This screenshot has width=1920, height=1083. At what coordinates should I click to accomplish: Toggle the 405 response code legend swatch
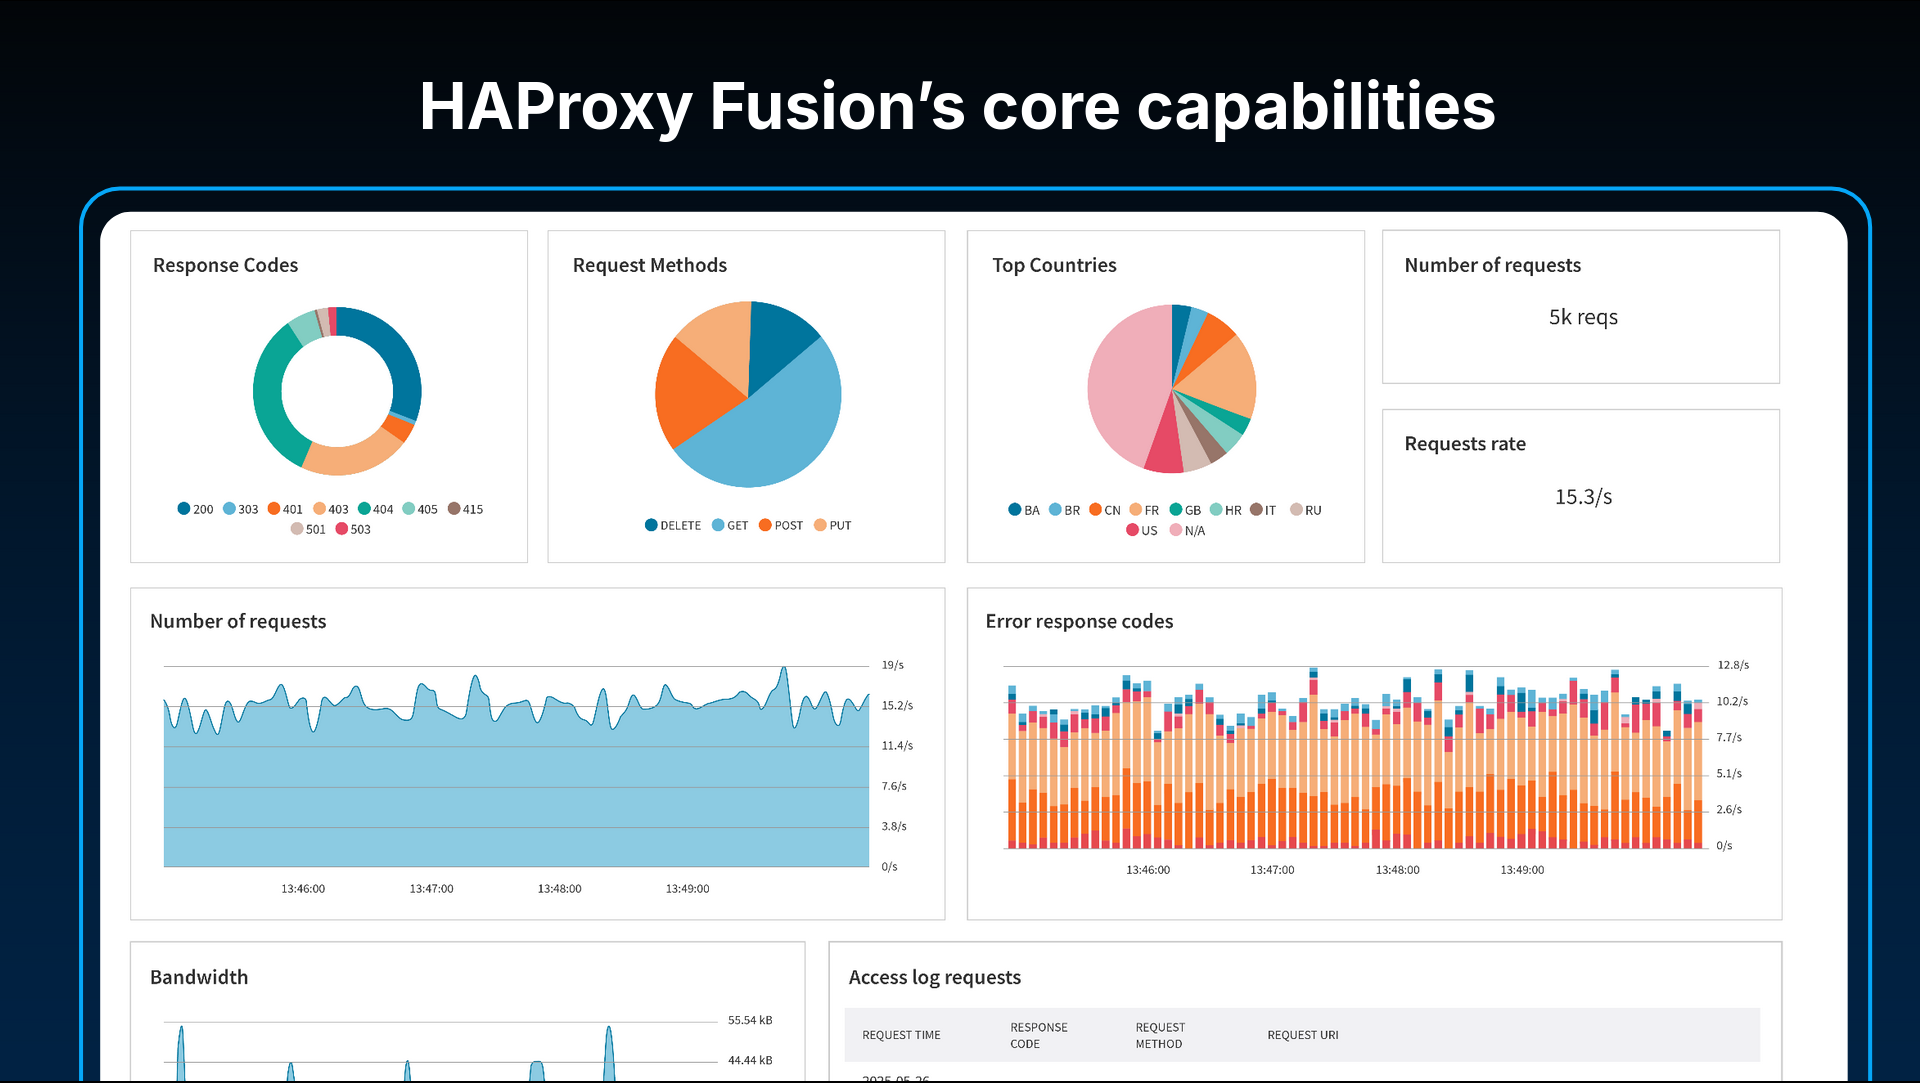(x=408, y=509)
